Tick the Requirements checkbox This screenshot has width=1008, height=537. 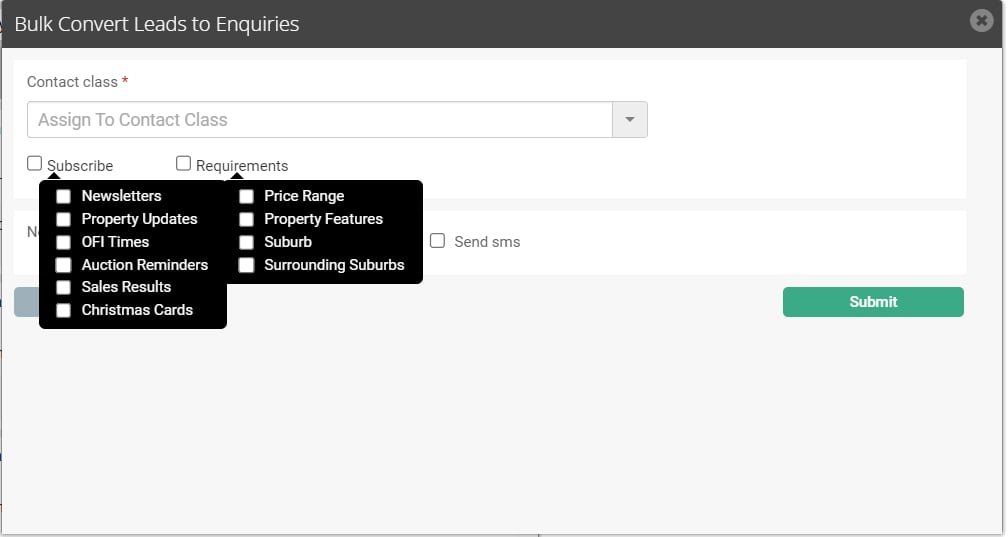183,163
